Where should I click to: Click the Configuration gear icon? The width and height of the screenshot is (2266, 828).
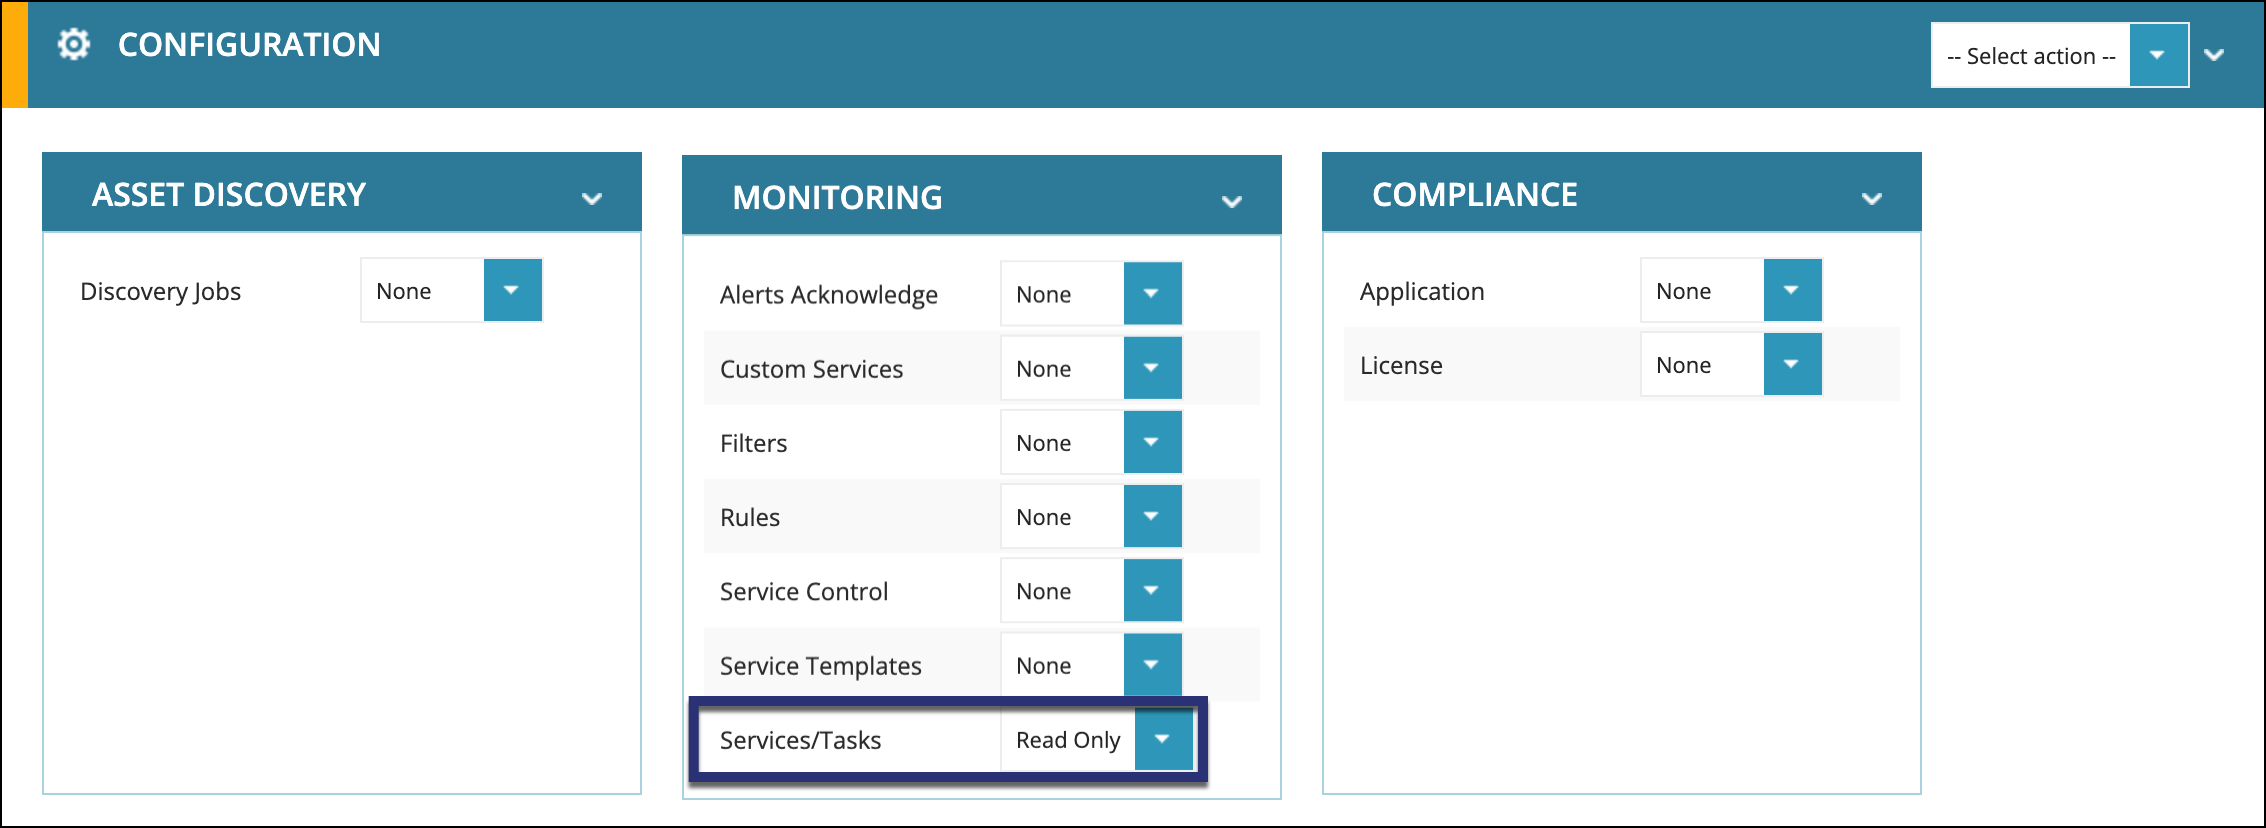tap(74, 44)
